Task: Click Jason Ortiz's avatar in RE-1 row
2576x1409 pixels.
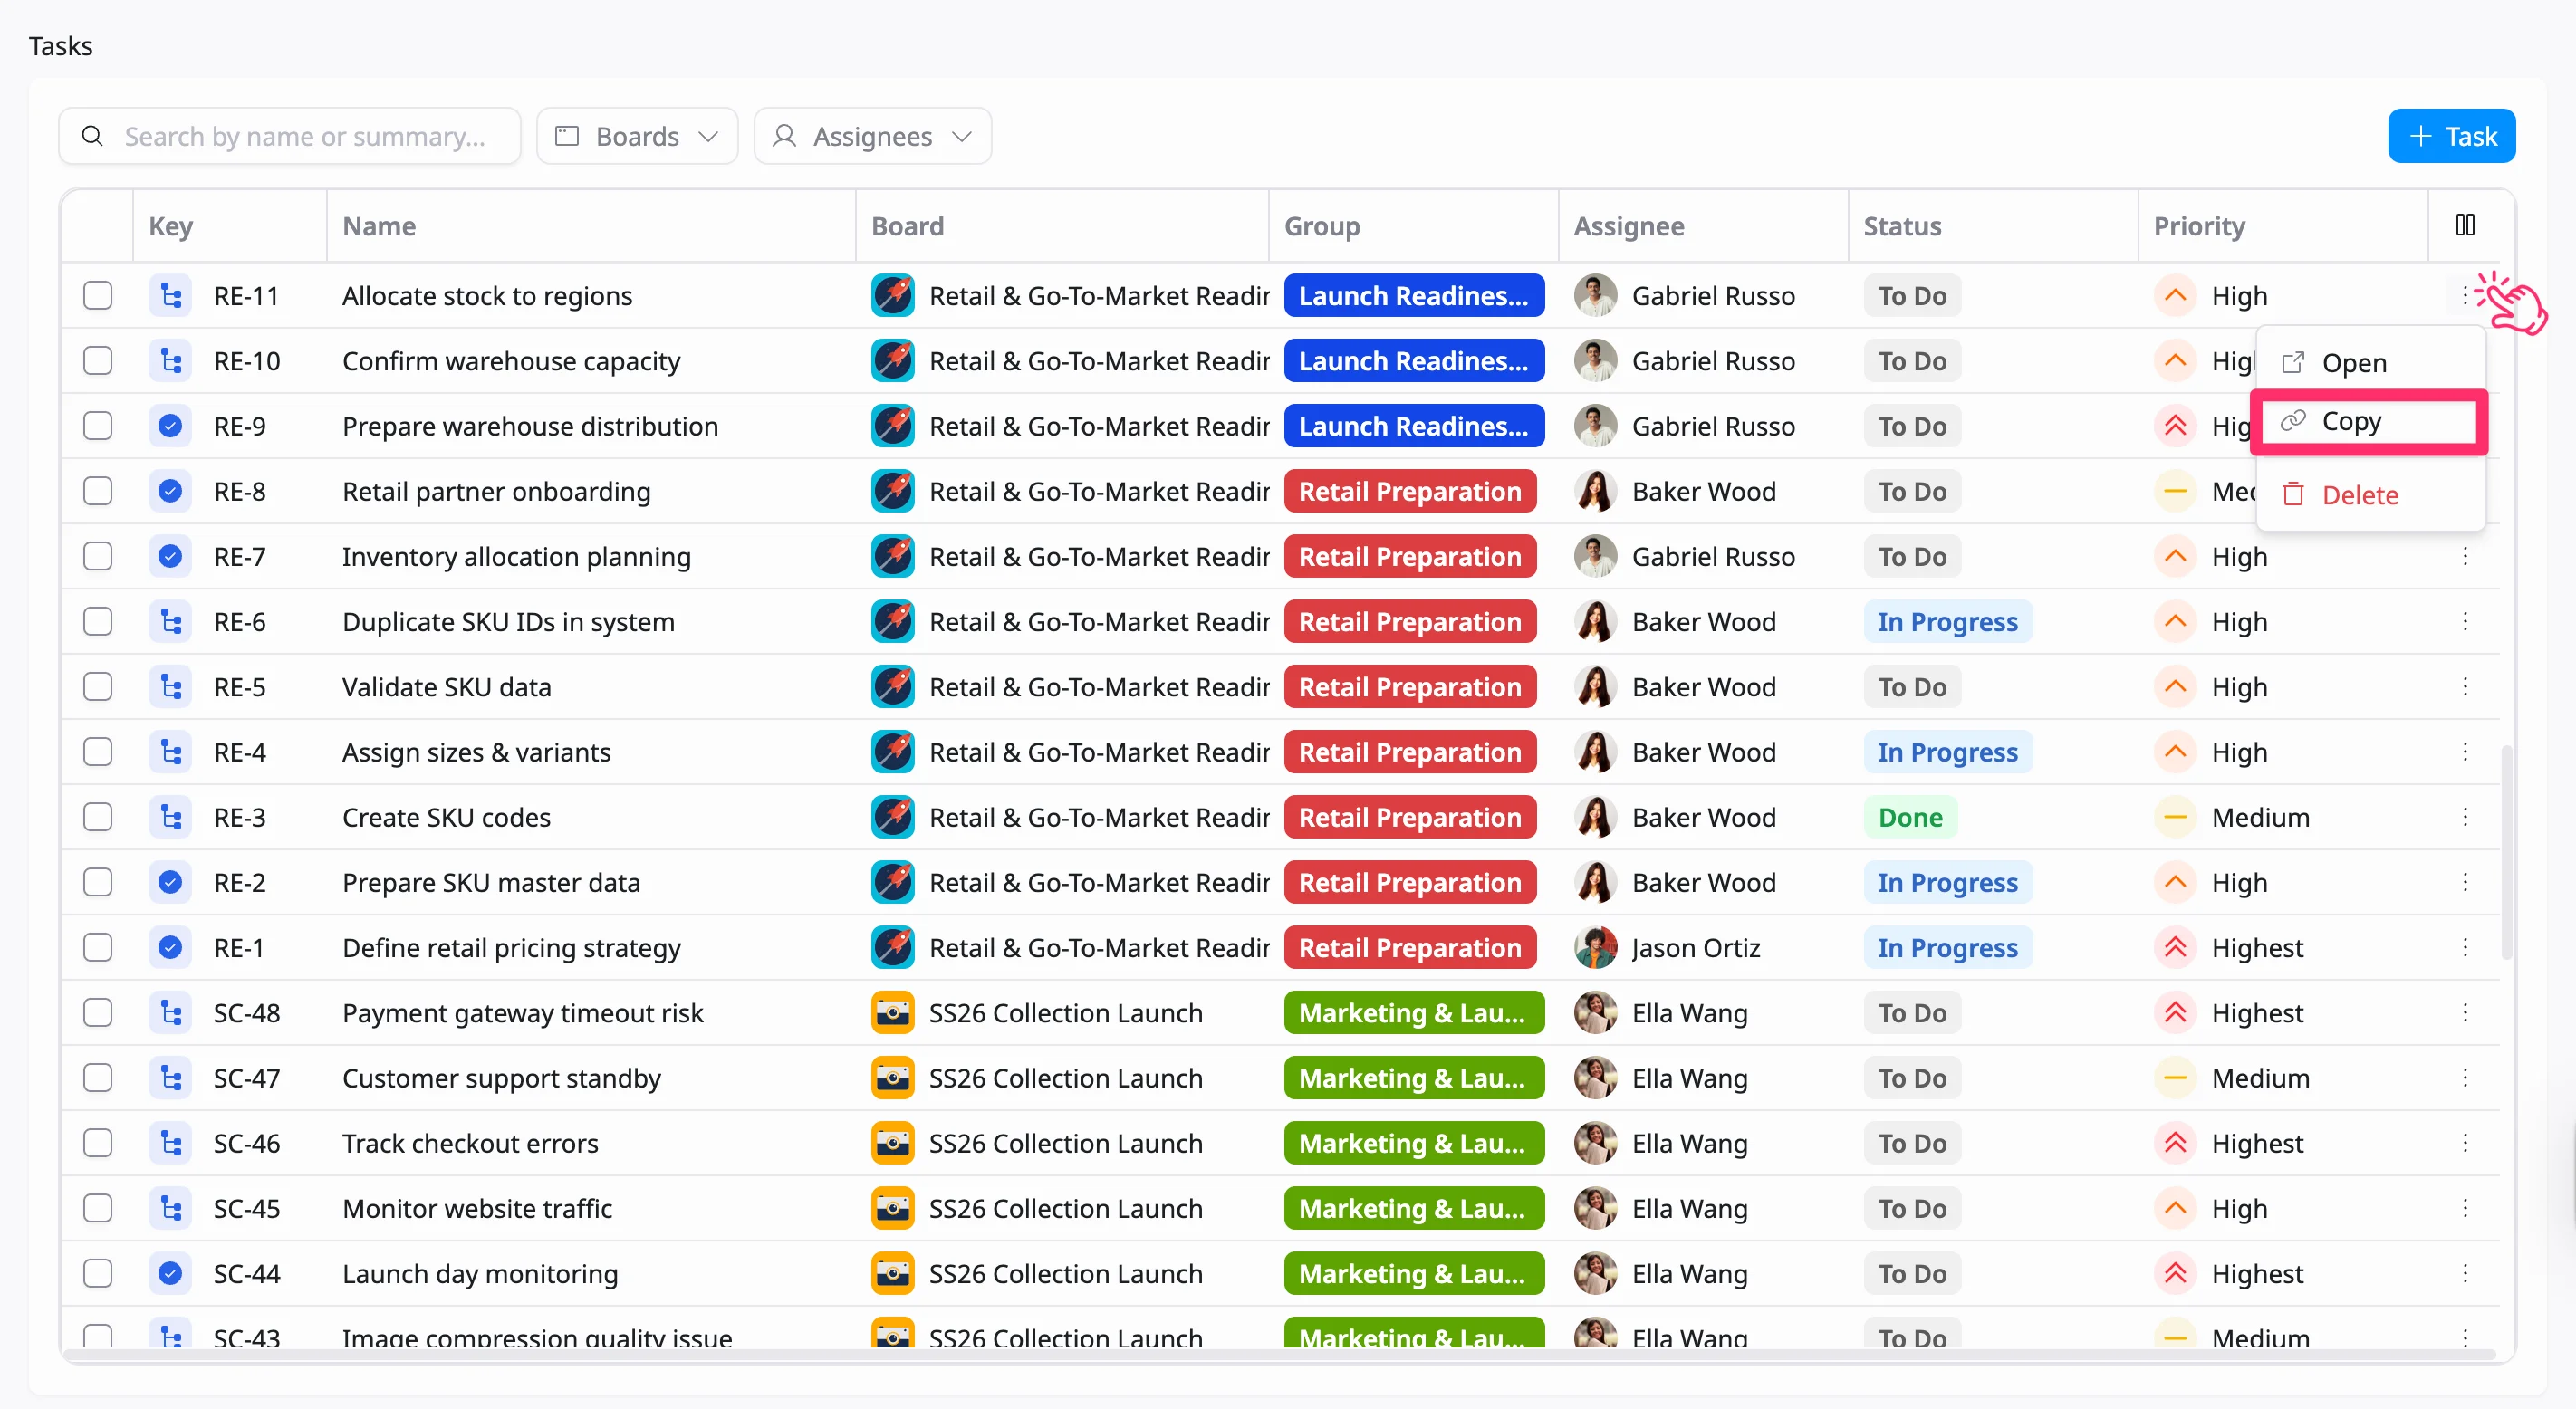Action: pos(1595,947)
